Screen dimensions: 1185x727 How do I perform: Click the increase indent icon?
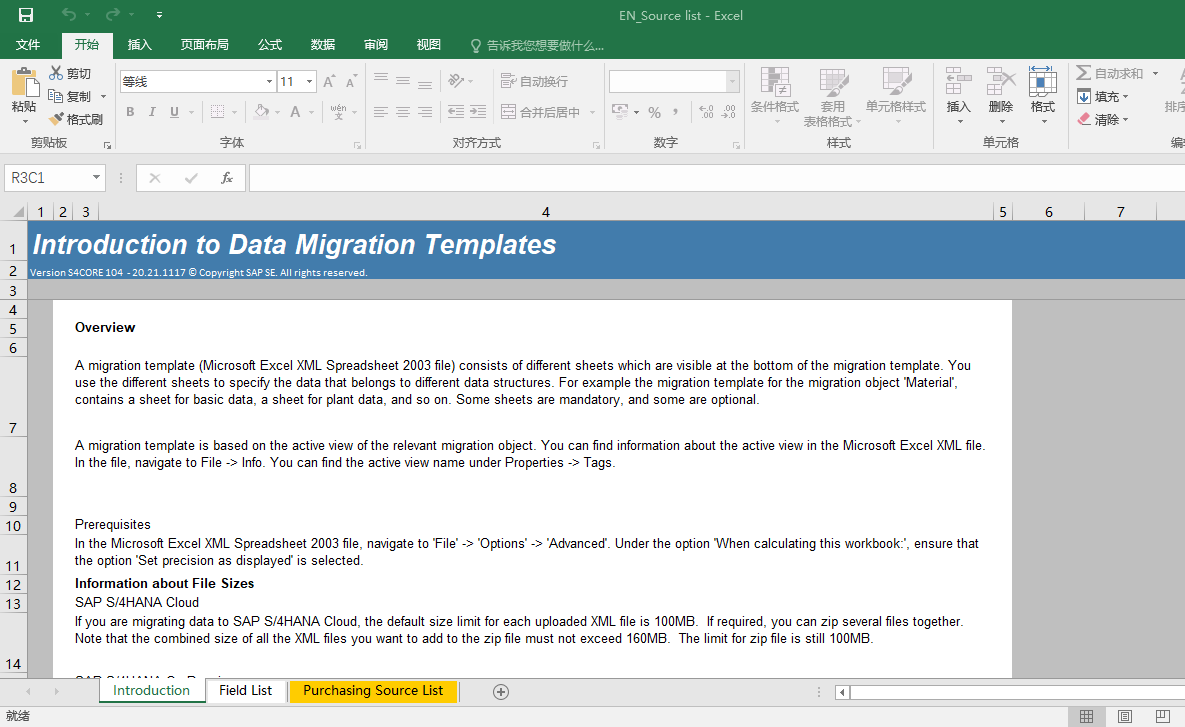tap(478, 112)
